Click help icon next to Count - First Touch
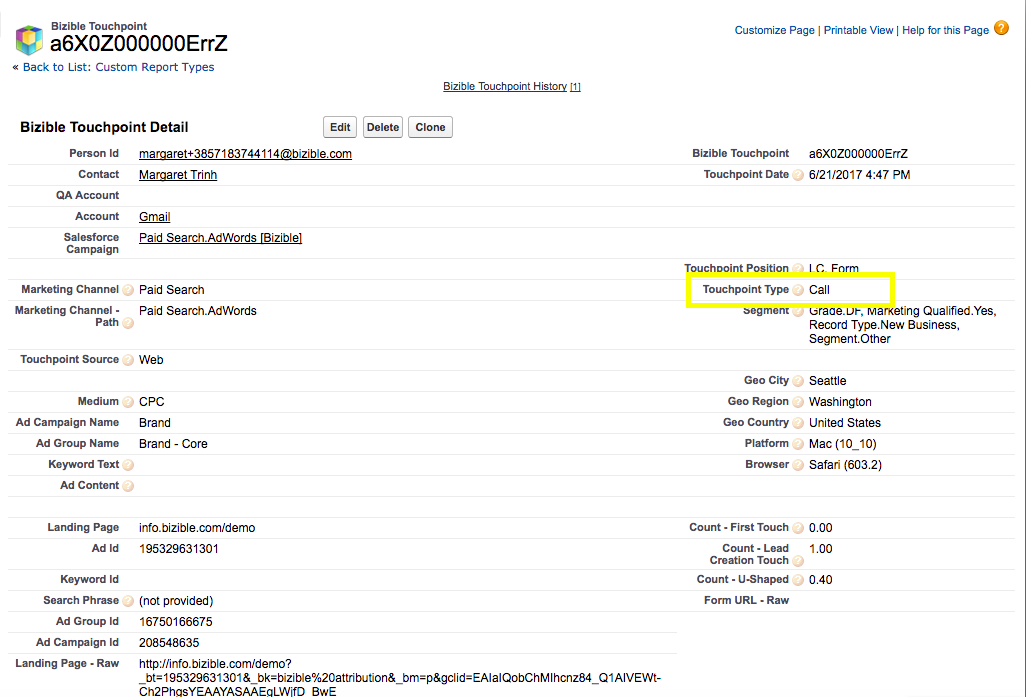 pyautogui.click(x=798, y=527)
